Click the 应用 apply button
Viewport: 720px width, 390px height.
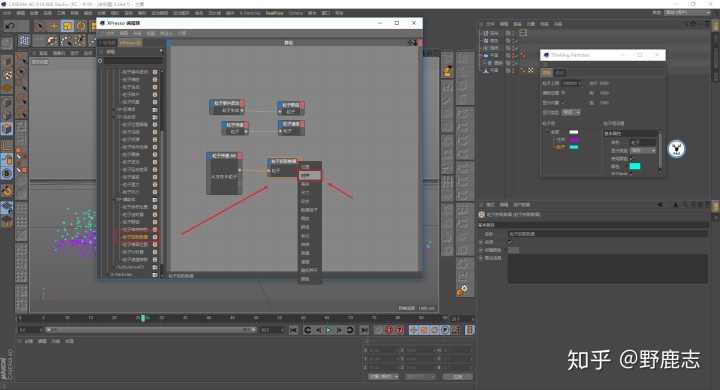tap(458, 377)
